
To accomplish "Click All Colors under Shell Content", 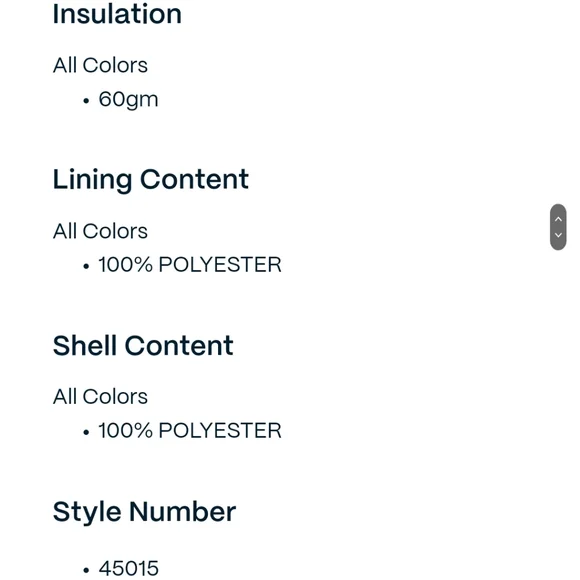I will [x=100, y=397].
